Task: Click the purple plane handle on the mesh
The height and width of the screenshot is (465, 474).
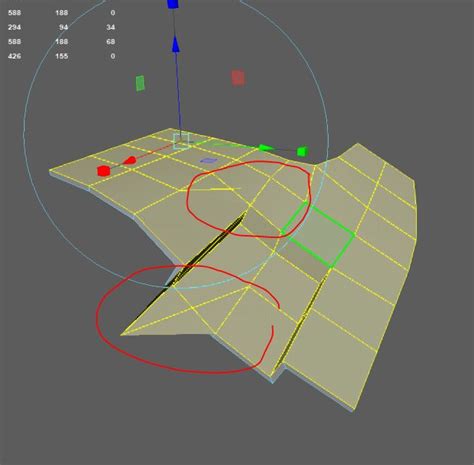Action: pyautogui.click(x=208, y=161)
